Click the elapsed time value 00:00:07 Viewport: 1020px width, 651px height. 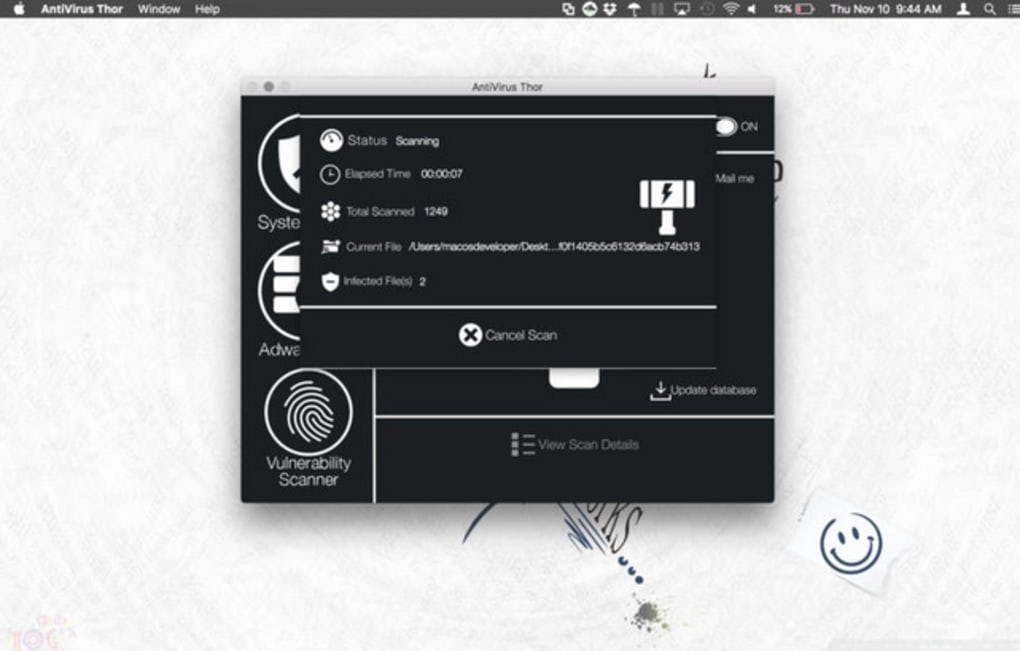point(442,174)
